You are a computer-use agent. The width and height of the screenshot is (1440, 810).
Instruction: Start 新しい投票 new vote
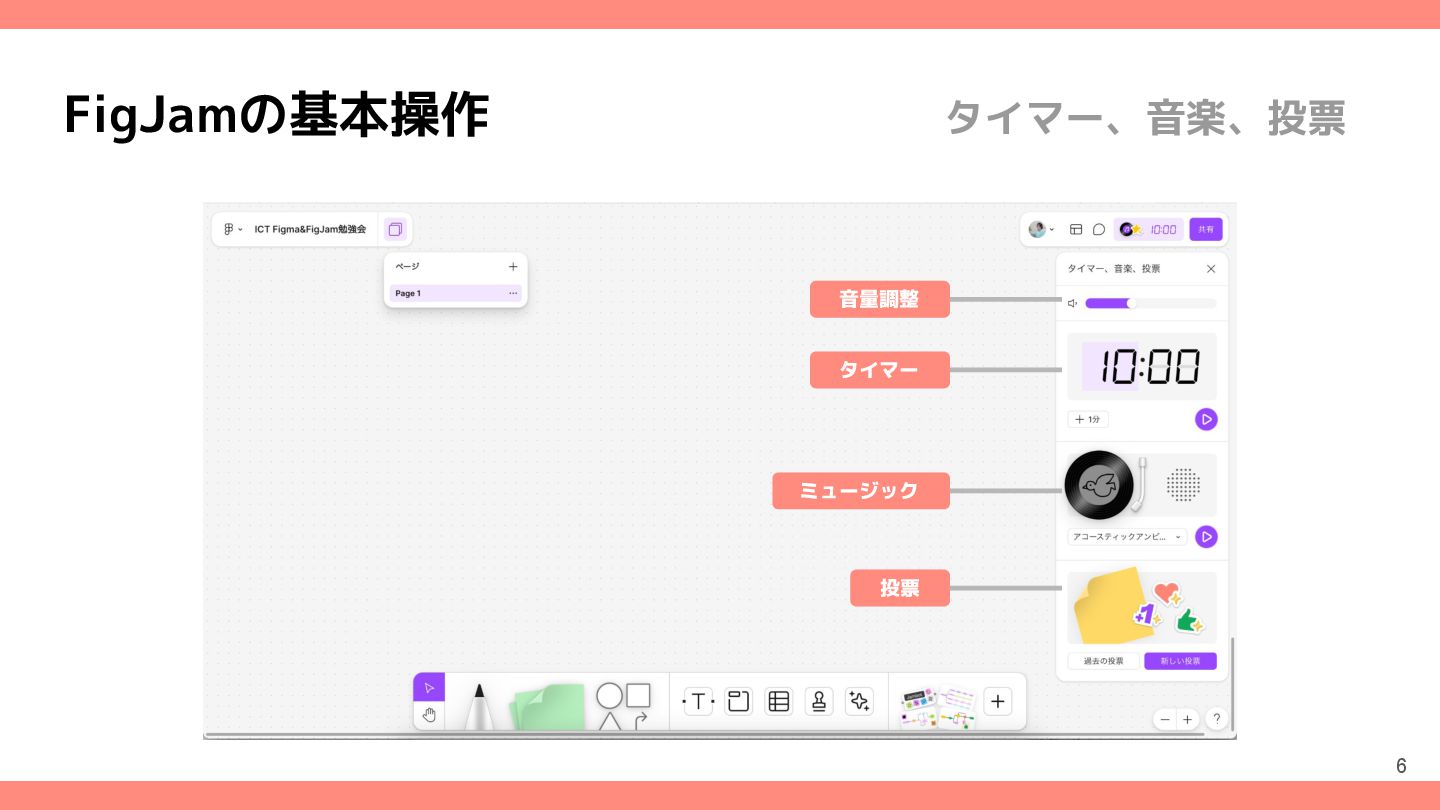tap(1180, 661)
